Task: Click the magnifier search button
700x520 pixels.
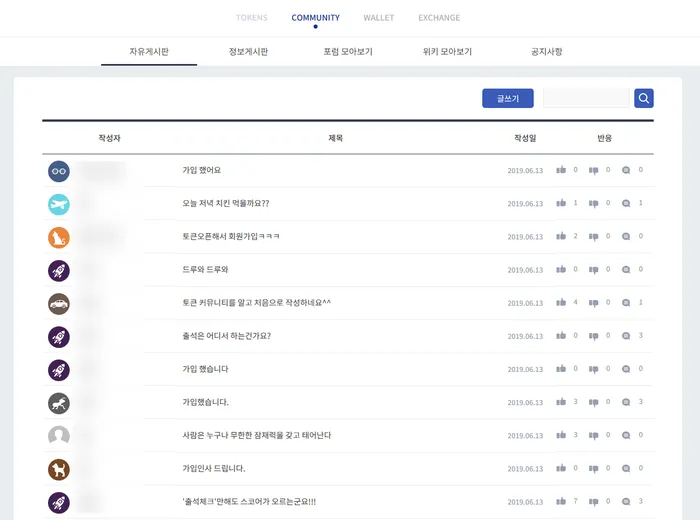Action: 643,98
